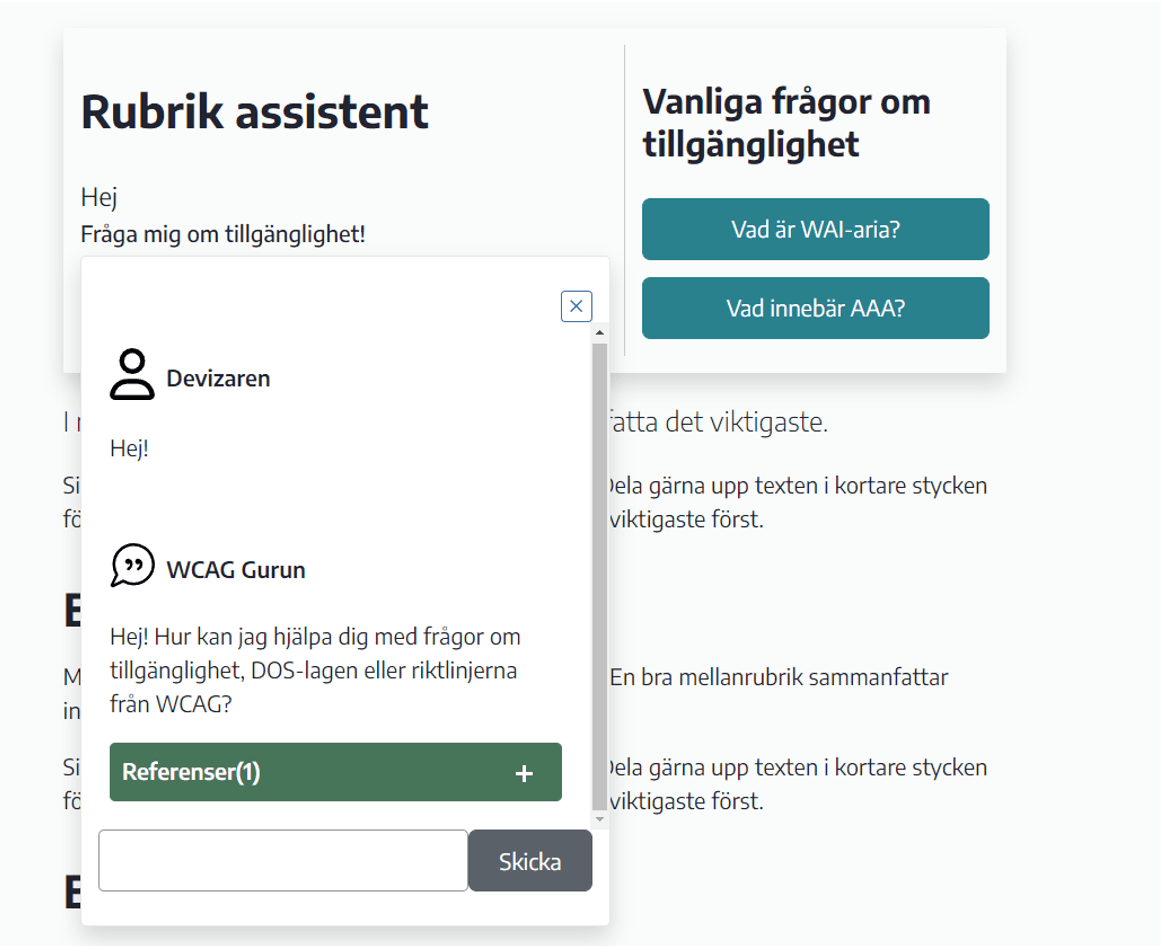Click the Devizaren user avatar icon
This screenshot has height=946, width=1162.
click(x=132, y=376)
